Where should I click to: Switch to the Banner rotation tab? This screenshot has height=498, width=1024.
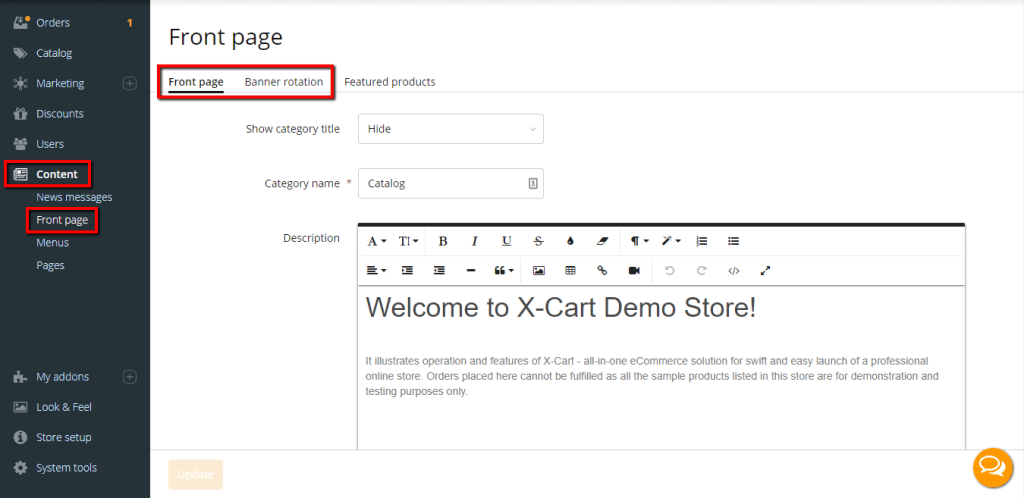(284, 82)
